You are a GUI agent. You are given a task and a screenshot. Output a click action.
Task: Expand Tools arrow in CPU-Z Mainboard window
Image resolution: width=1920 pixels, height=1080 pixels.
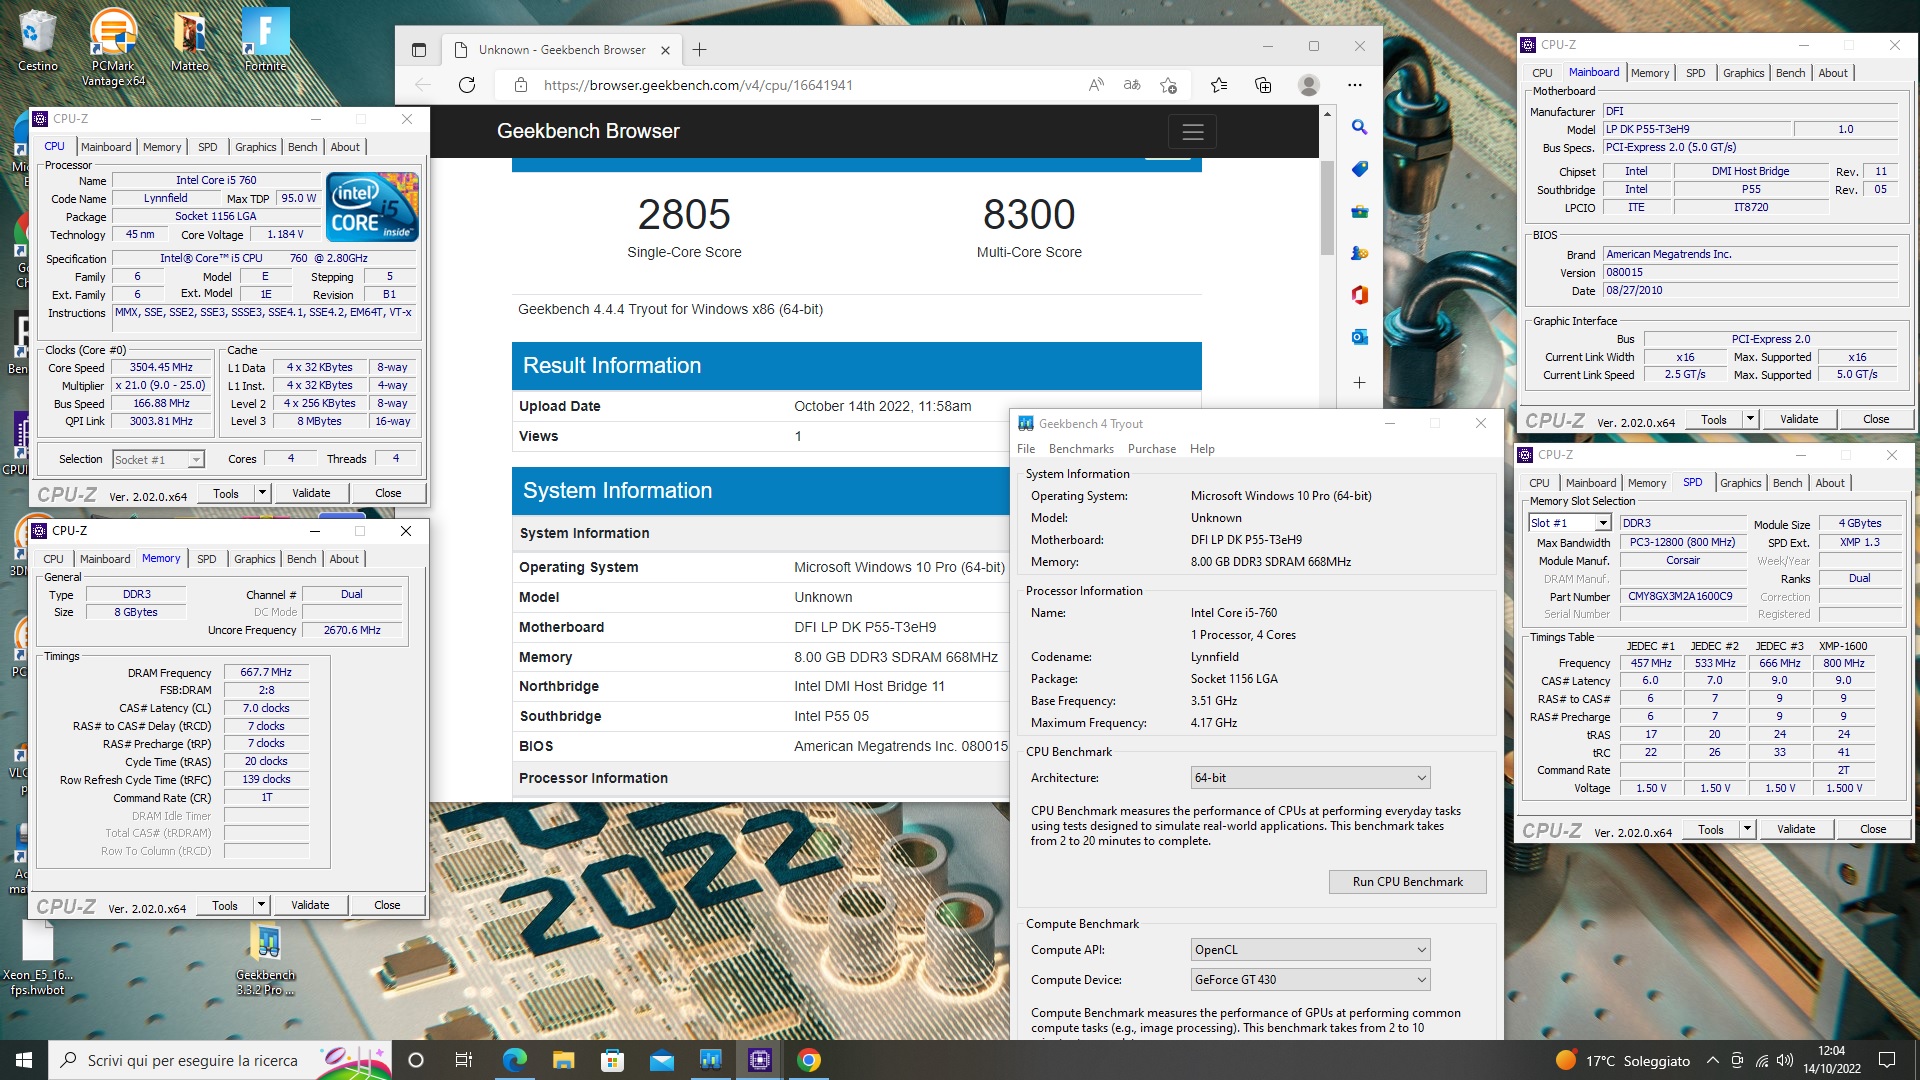(1750, 419)
